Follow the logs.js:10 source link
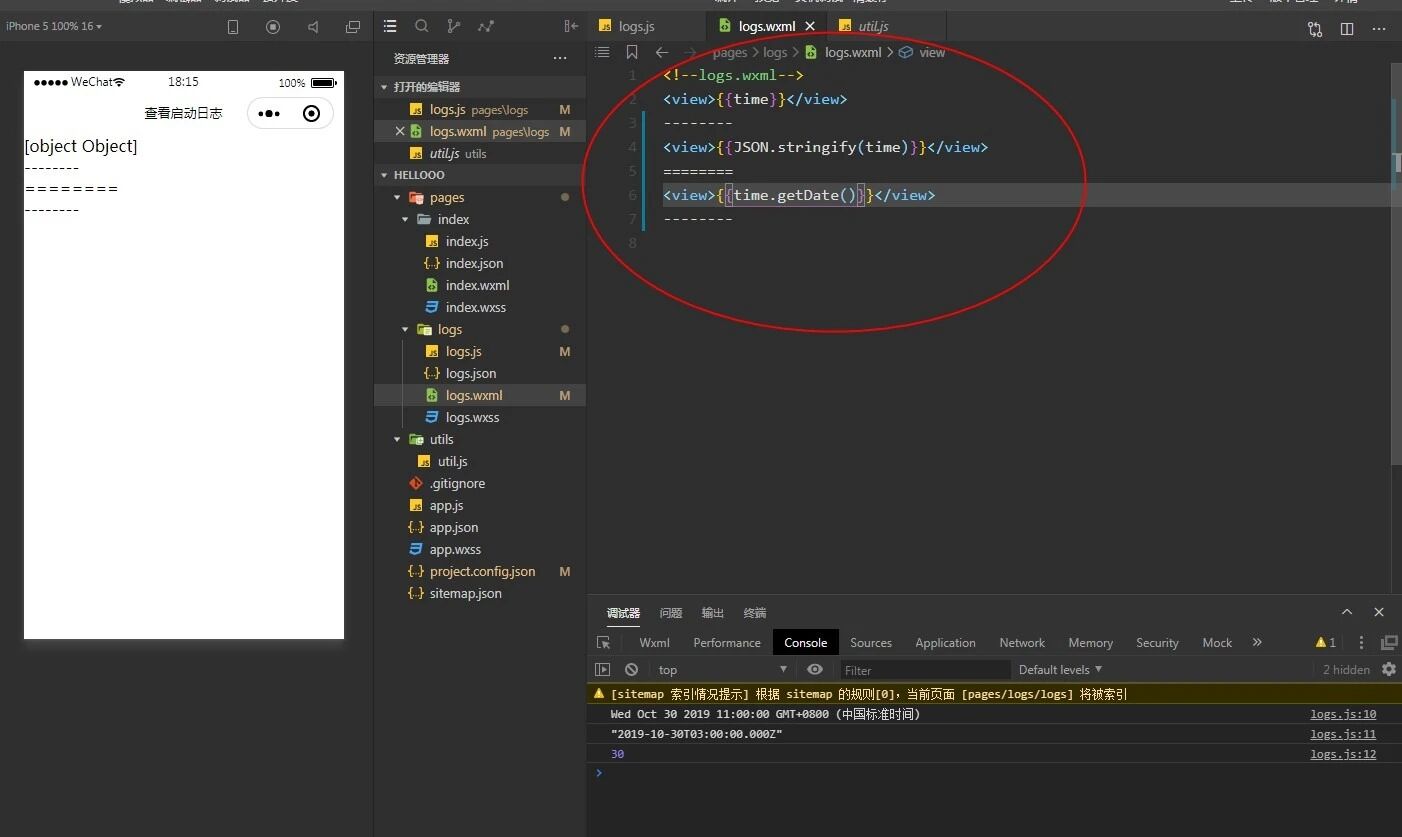The height and width of the screenshot is (837, 1402). click(x=1343, y=714)
